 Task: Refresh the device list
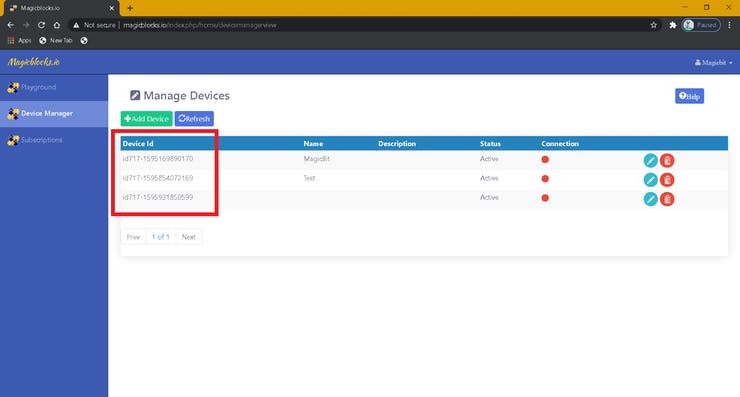coord(194,118)
